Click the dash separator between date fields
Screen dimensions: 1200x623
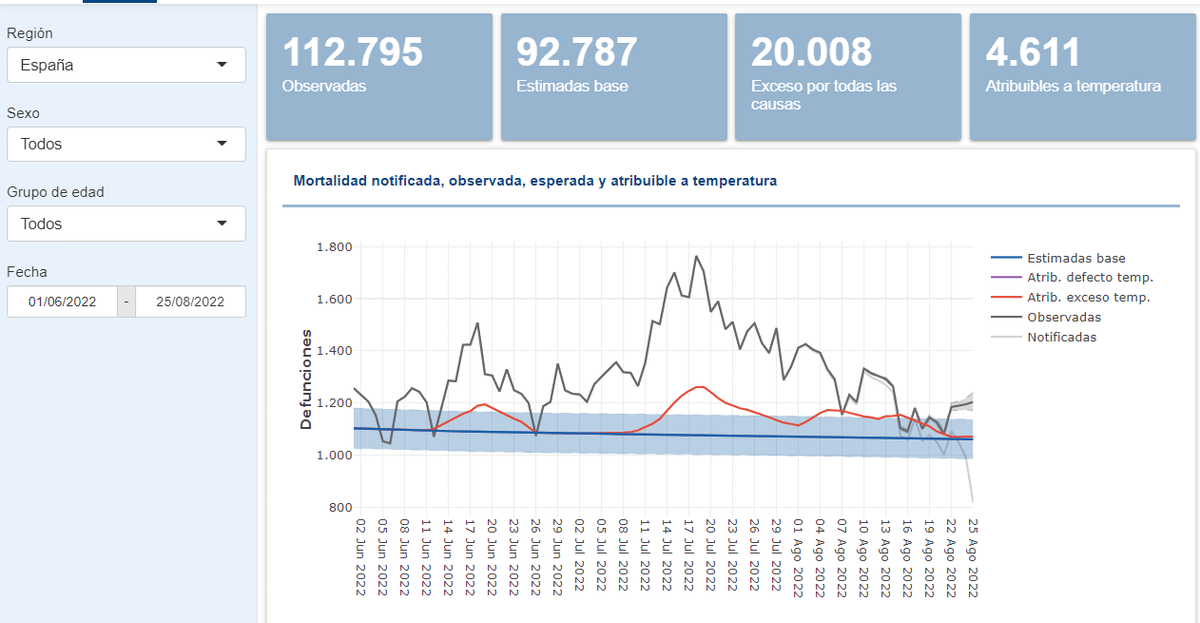126,301
